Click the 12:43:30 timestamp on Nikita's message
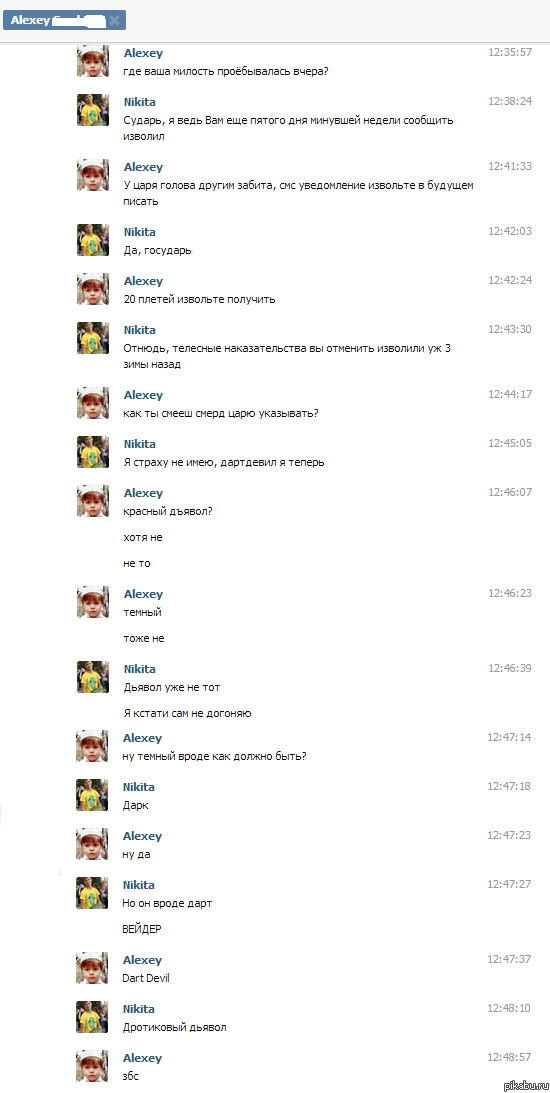This screenshot has width=550, height=1093. [x=510, y=329]
